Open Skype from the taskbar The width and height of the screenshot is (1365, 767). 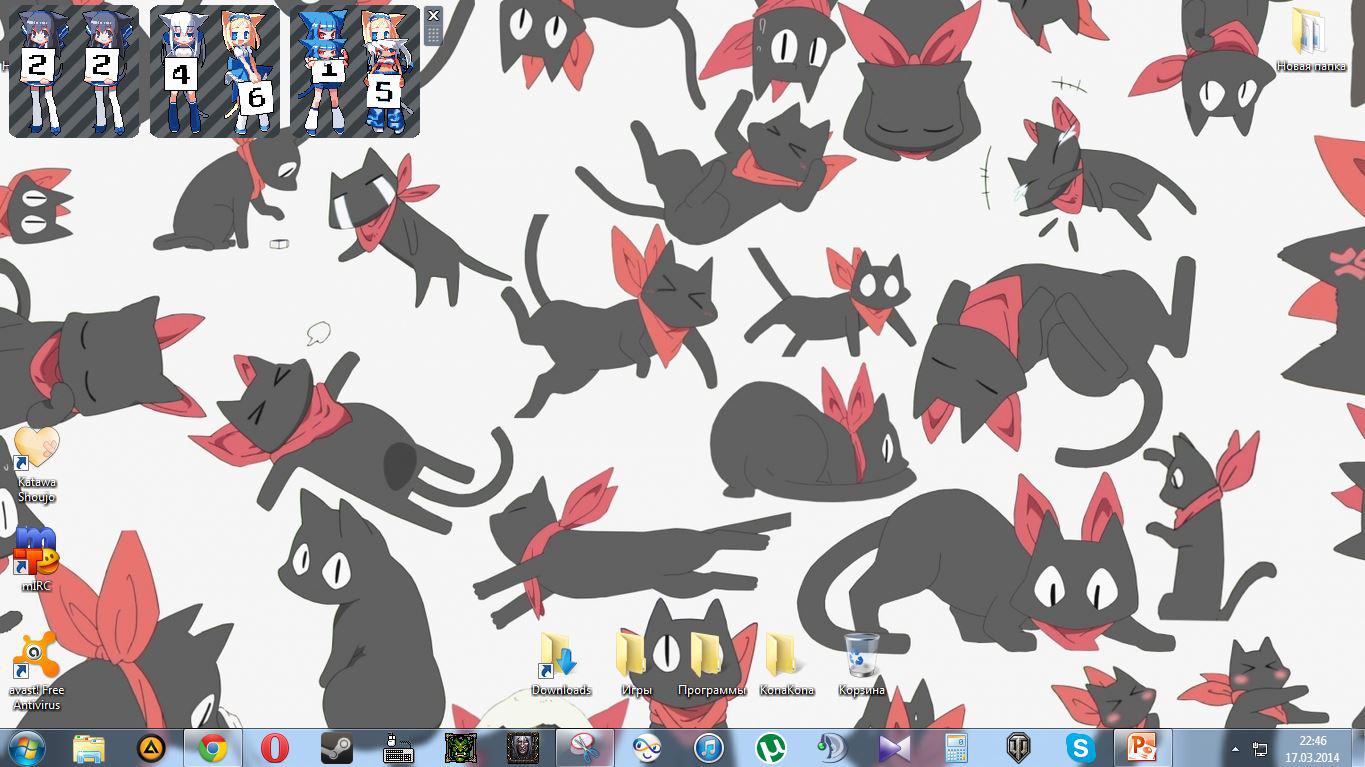1080,748
